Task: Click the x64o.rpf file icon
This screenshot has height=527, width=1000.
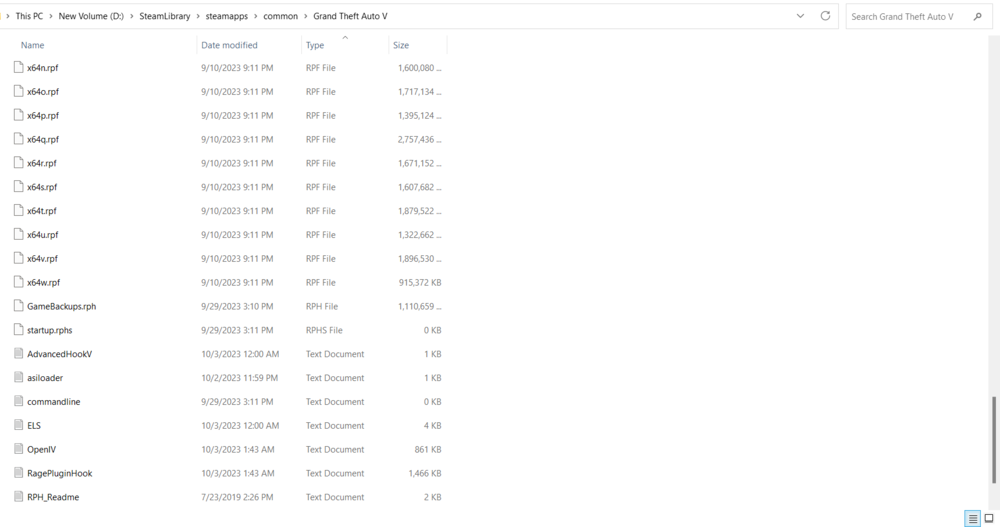Action: coord(18,91)
